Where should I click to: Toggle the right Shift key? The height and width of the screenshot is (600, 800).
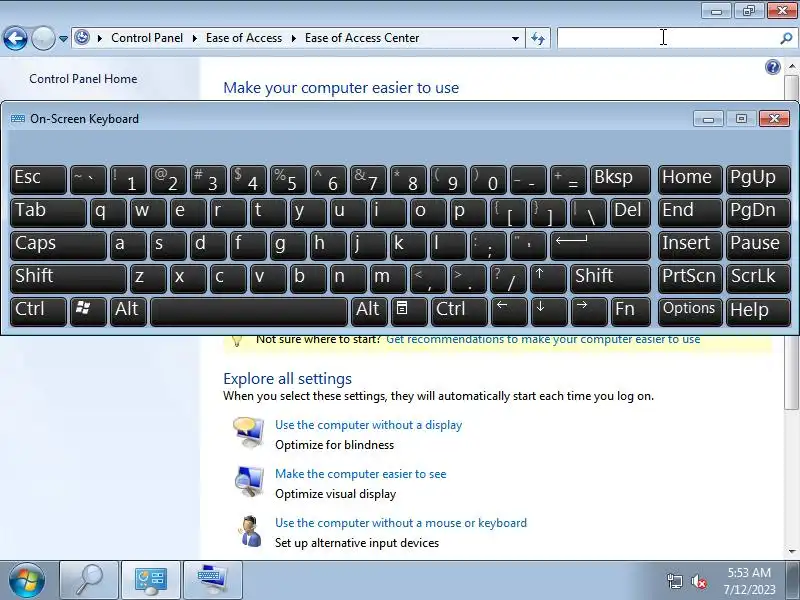[611, 278]
